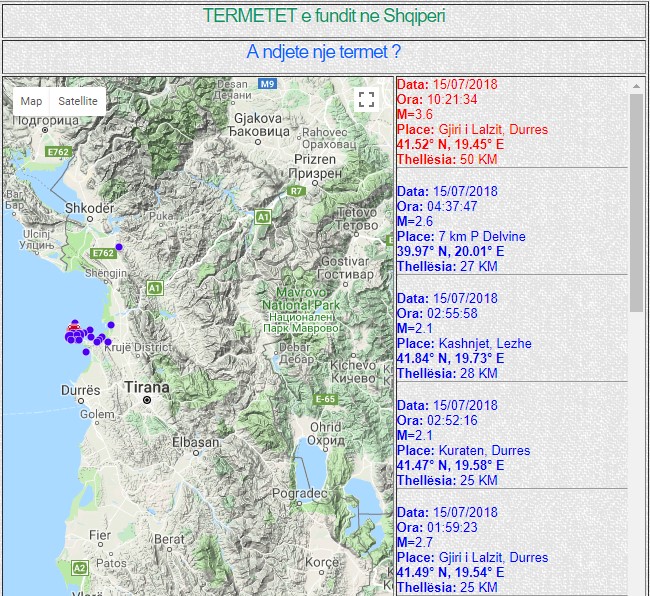Click the red earthquake marker near Durres
The height and width of the screenshot is (596, 650).
[x=73, y=328]
